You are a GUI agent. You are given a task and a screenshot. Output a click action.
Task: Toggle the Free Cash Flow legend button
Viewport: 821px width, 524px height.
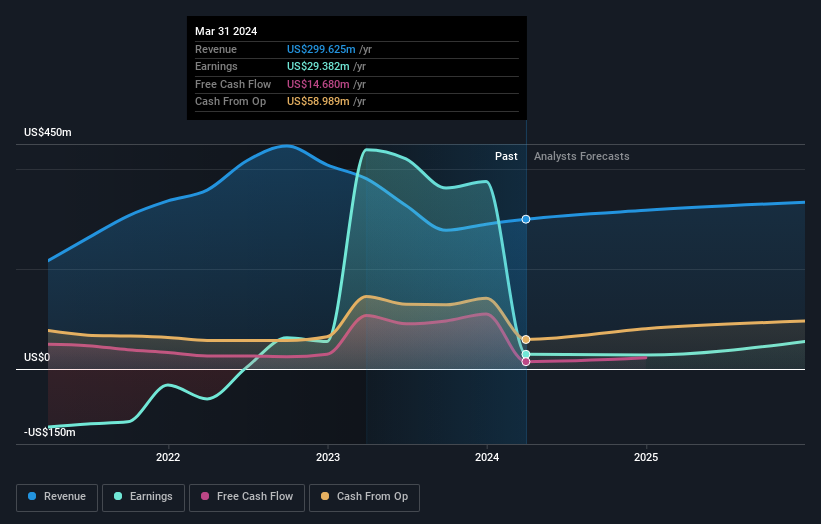point(247,497)
